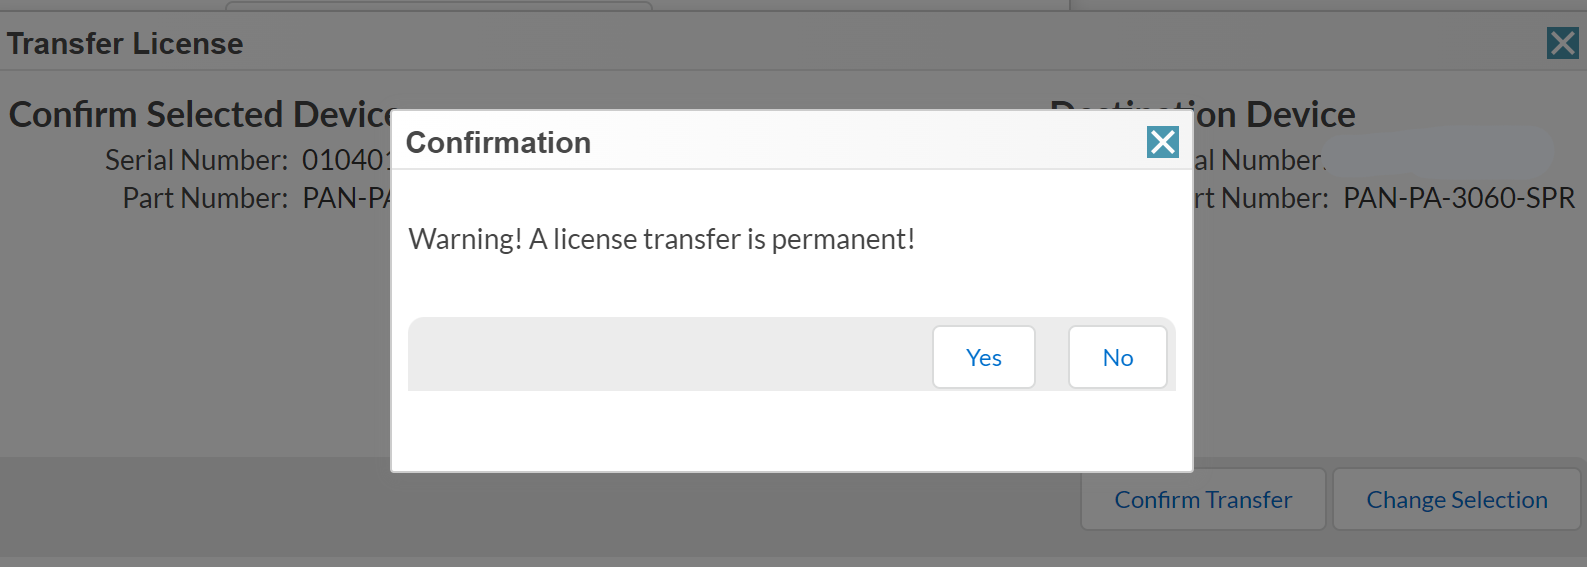Click the destination device's Serial Number label
Screen dimensions: 1587x567
point(1258,160)
